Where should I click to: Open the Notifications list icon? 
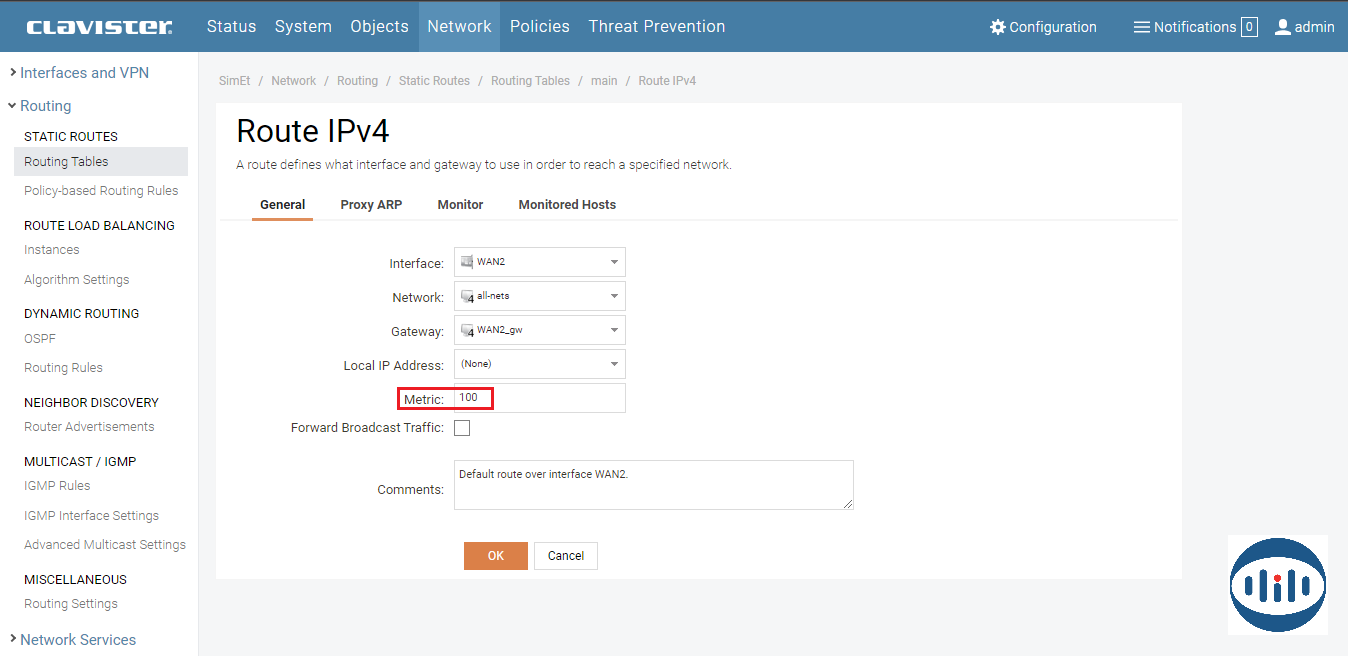tap(1141, 27)
